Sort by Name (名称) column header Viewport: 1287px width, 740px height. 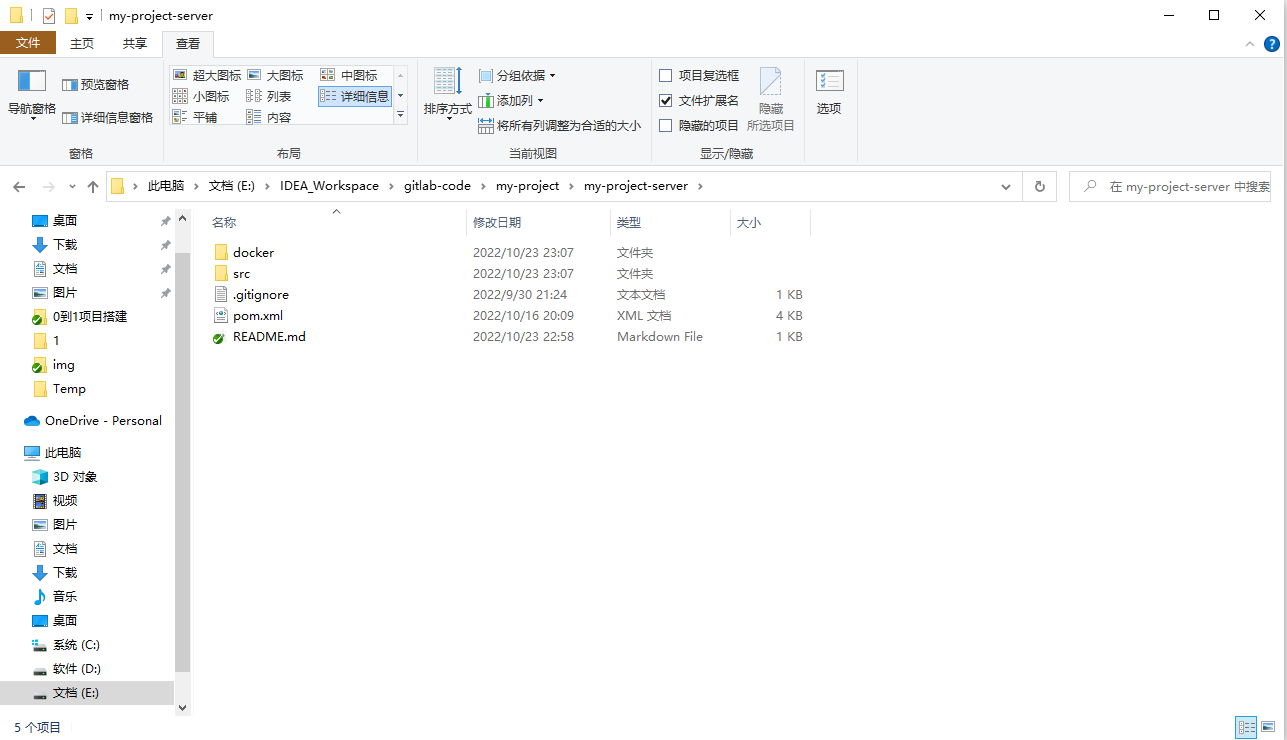click(x=336, y=222)
